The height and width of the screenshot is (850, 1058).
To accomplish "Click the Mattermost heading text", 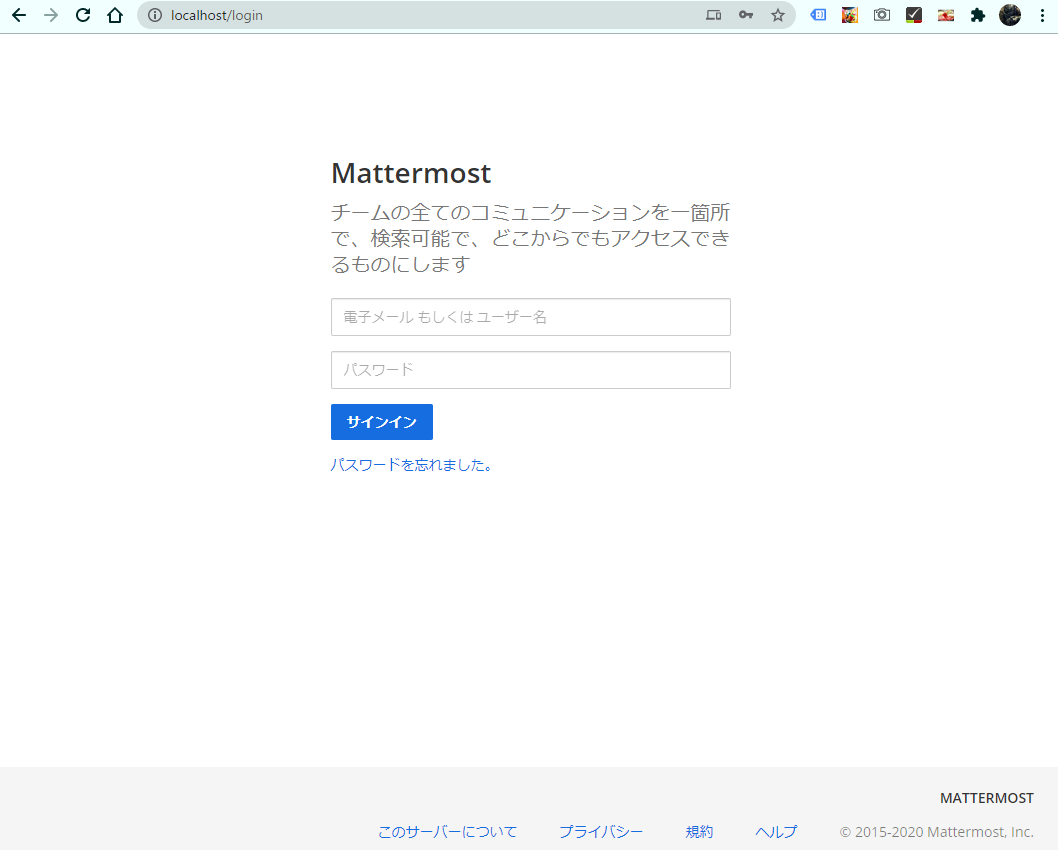I will click(411, 173).
